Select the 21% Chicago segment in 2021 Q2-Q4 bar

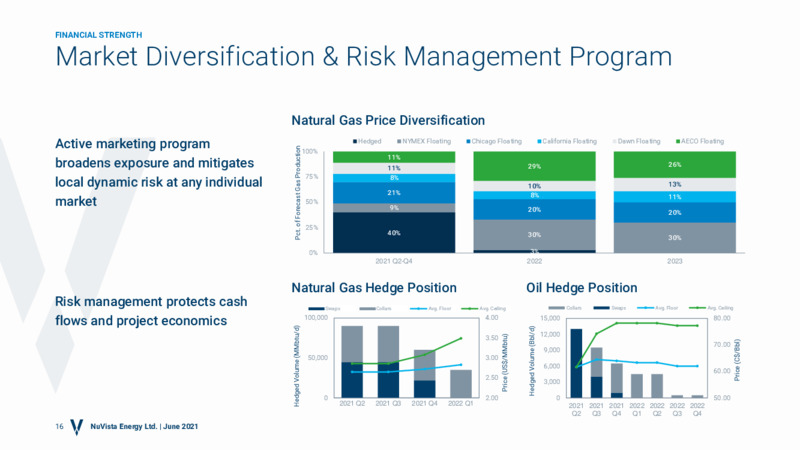394,193
